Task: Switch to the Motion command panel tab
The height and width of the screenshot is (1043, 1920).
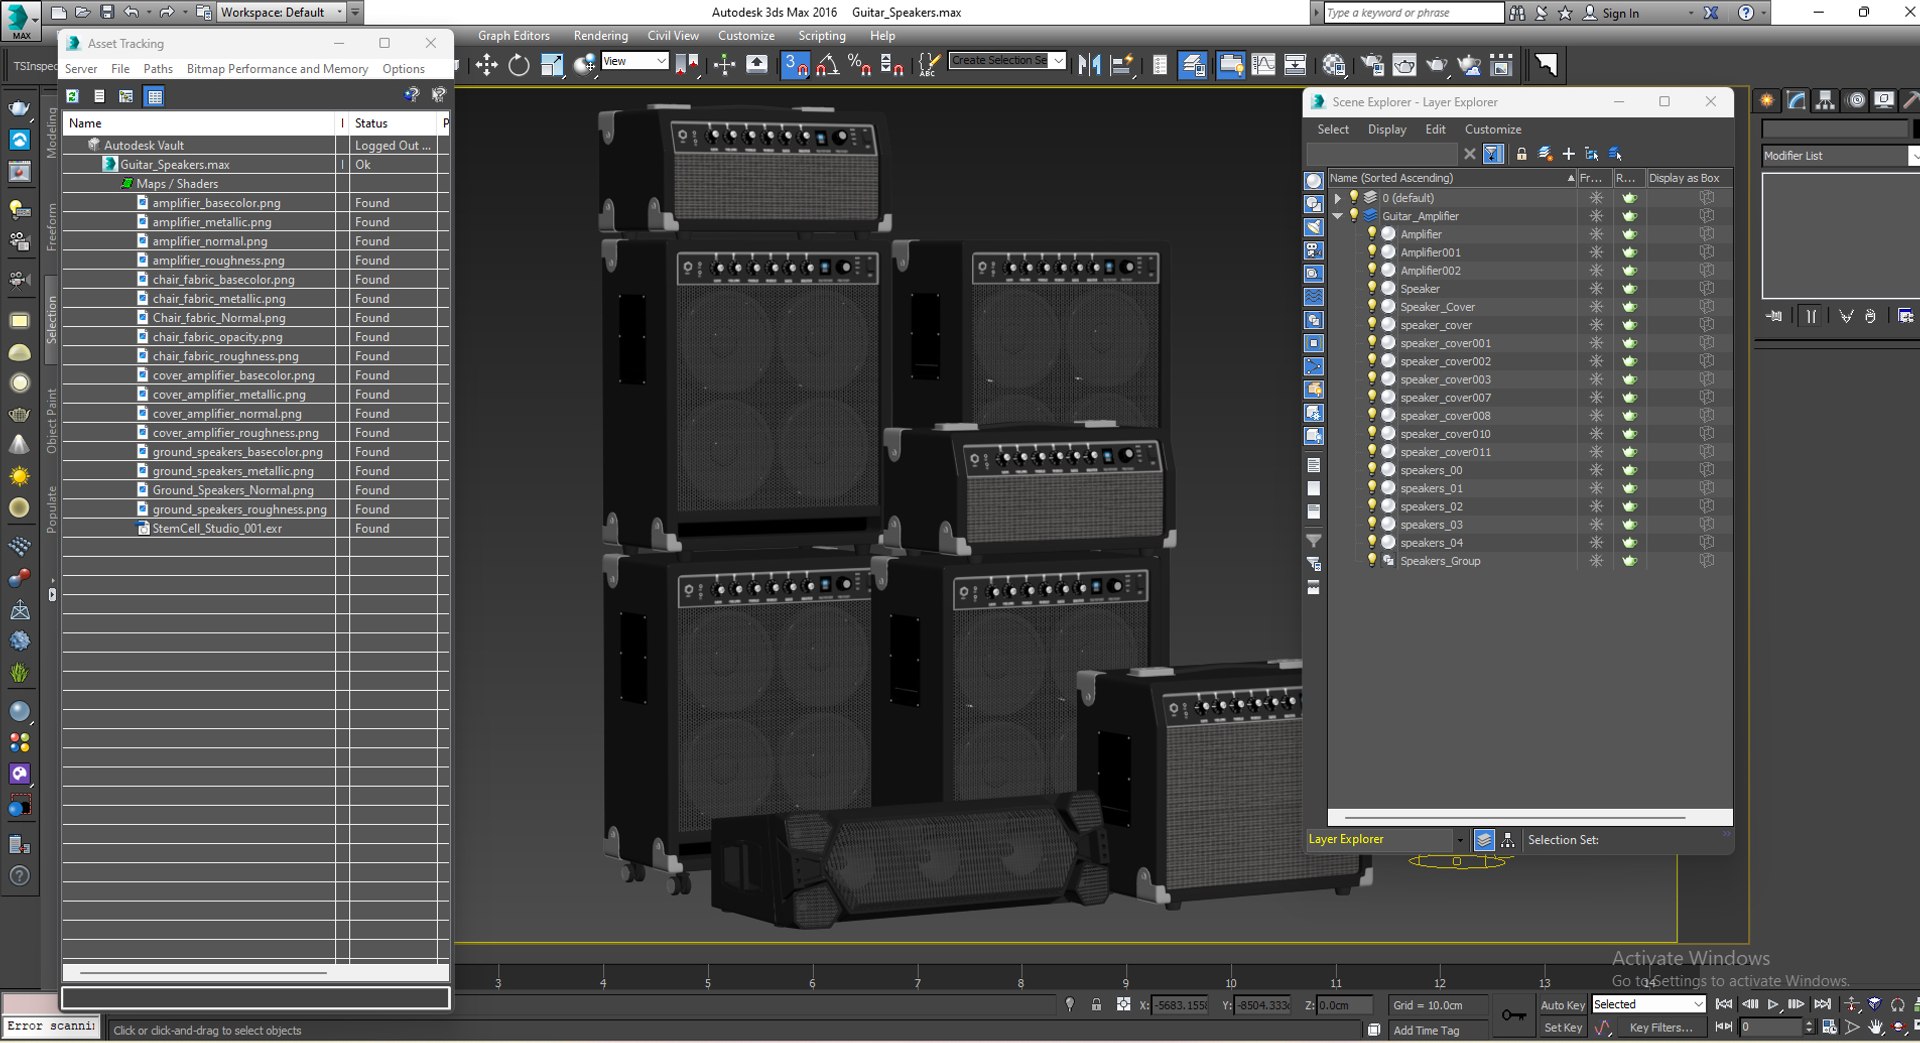Action: tap(1855, 100)
